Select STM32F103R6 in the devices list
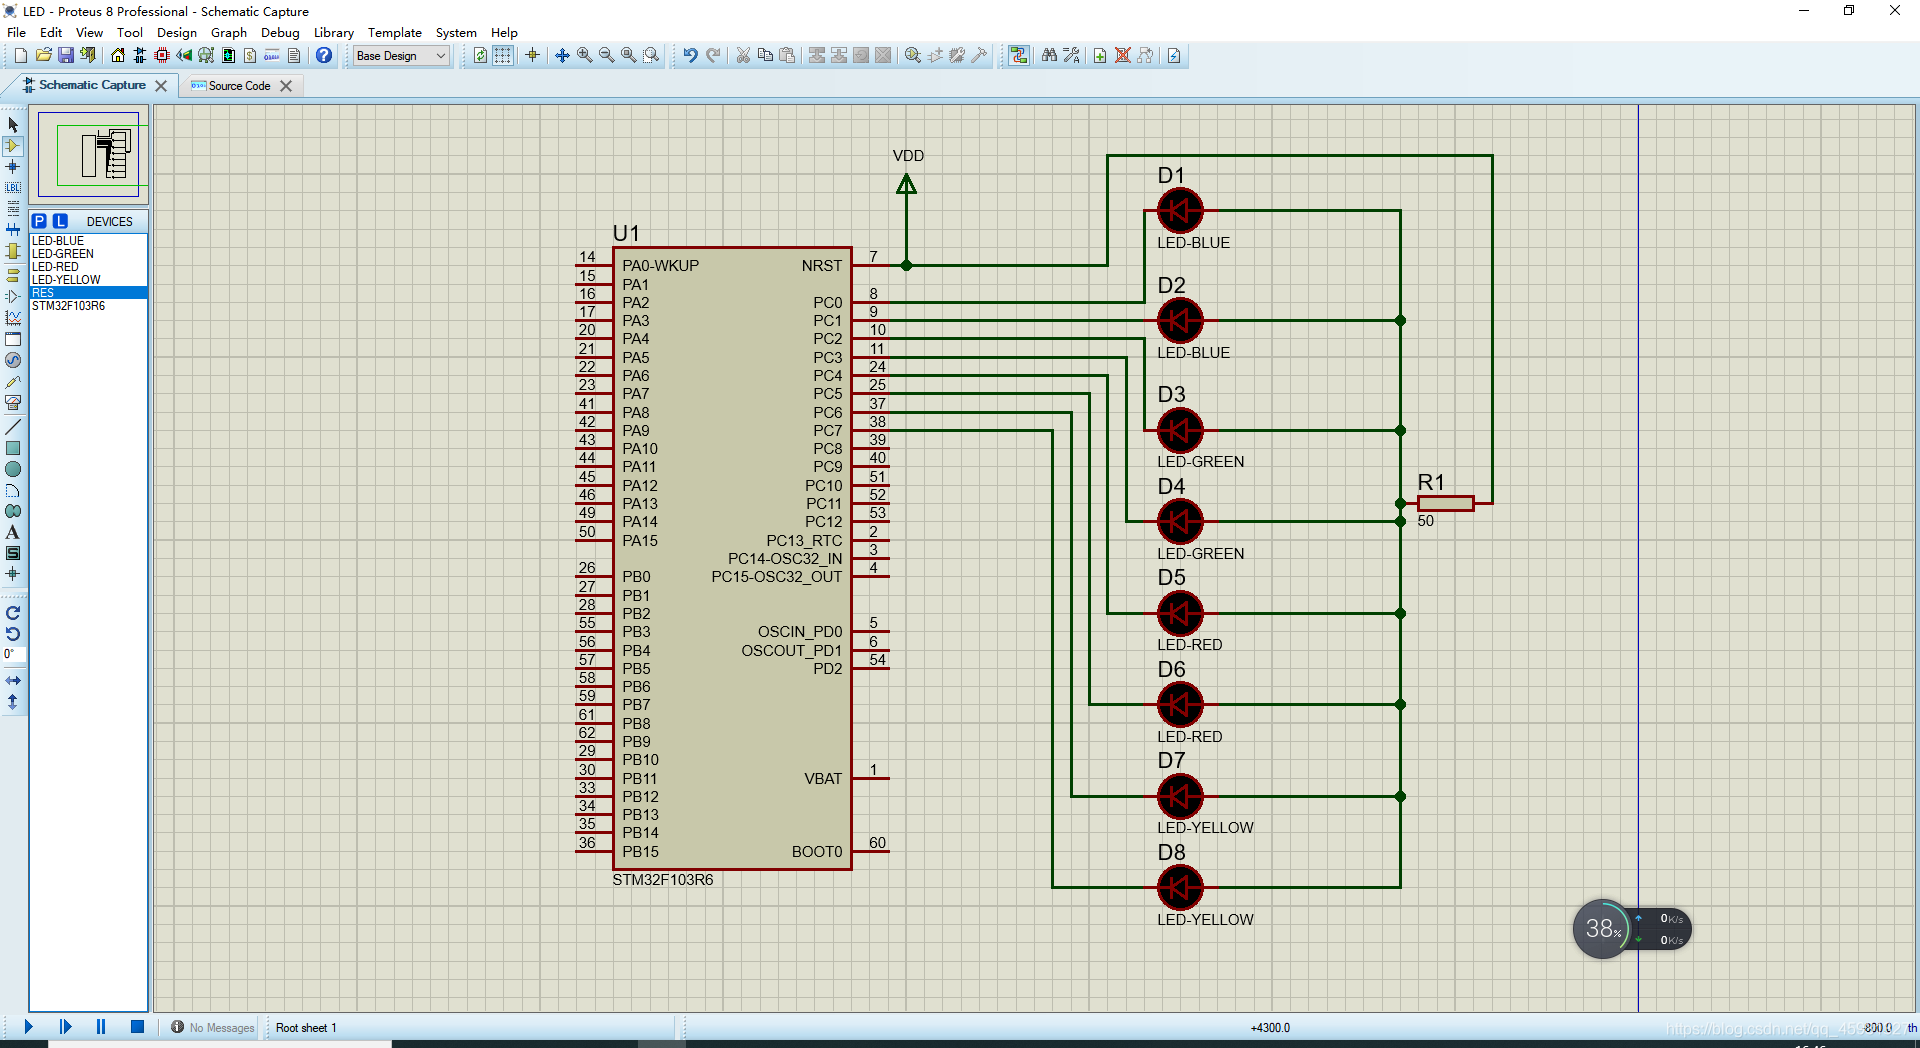 pyautogui.click(x=88, y=306)
